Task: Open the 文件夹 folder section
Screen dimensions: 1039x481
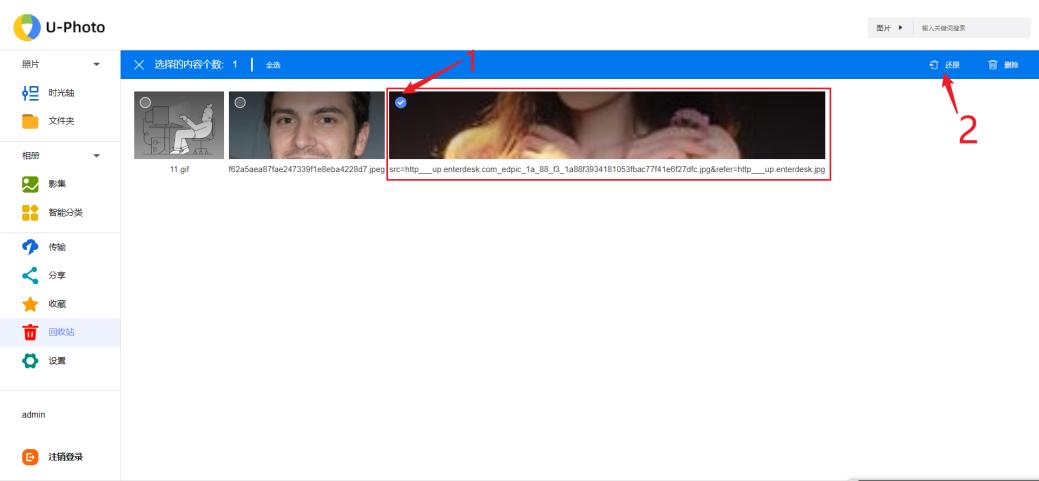Action: 62,121
